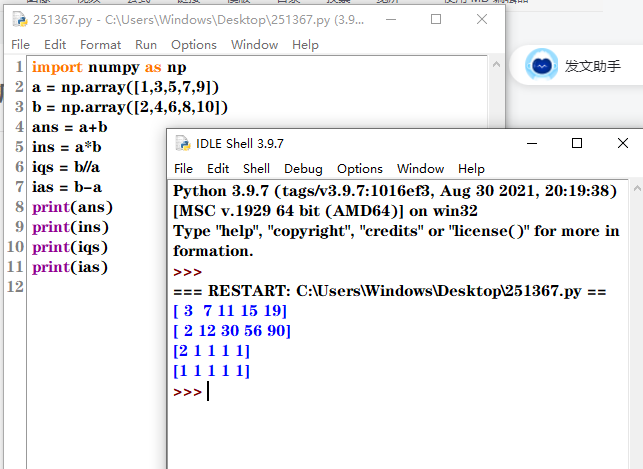Open the Window menu in IDLE Shell

tap(420, 168)
